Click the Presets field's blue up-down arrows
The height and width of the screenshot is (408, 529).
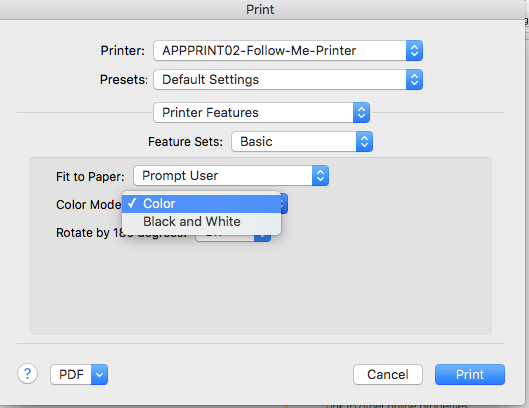[414, 80]
